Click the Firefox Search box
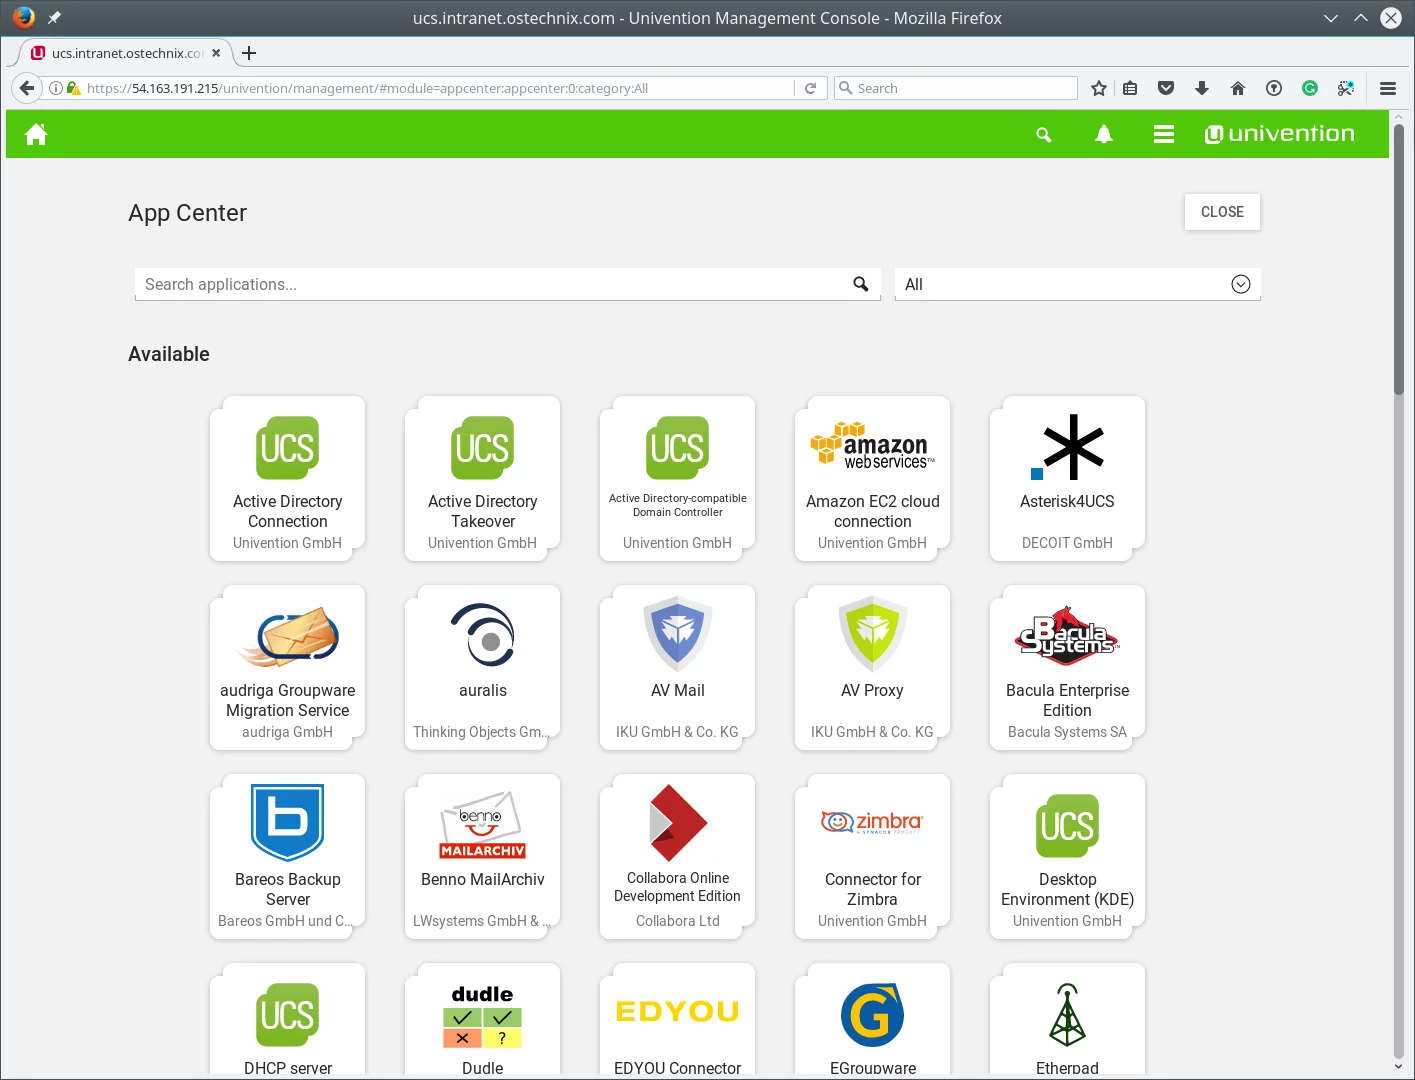 pyautogui.click(x=956, y=88)
